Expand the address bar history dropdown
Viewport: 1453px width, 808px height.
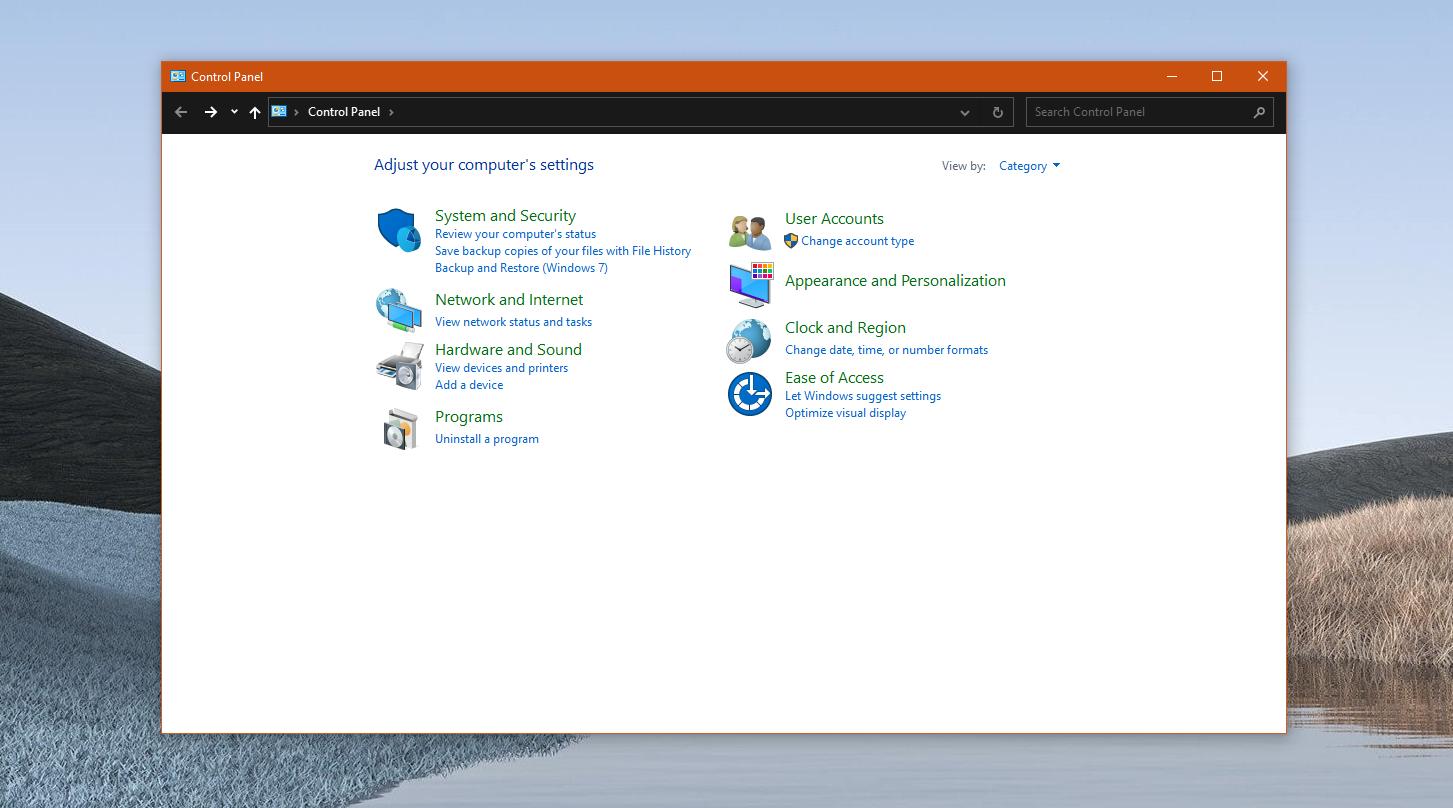pyautogui.click(x=965, y=112)
